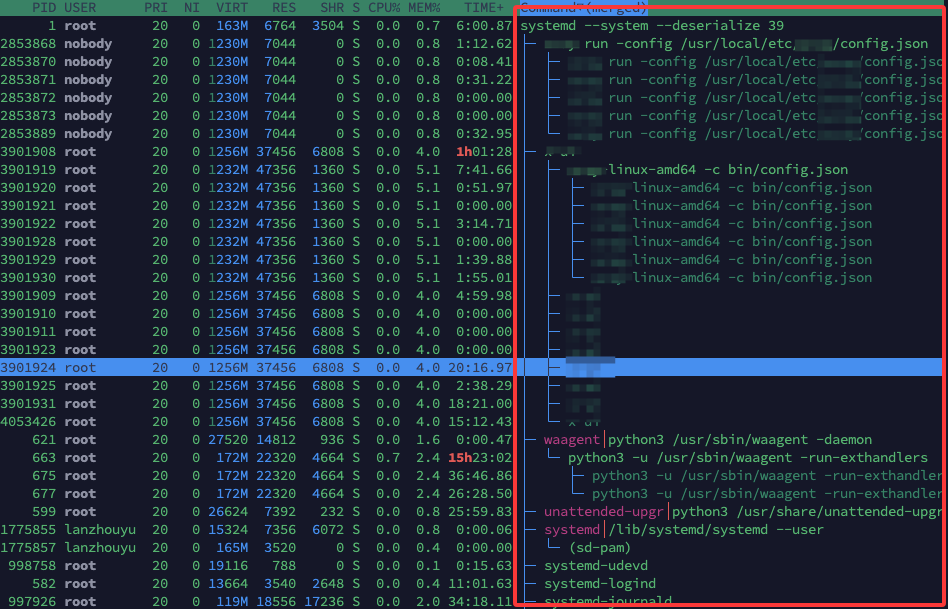Click the RES column header
Viewport: 948px width, 609px height.
click(x=283, y=8)
